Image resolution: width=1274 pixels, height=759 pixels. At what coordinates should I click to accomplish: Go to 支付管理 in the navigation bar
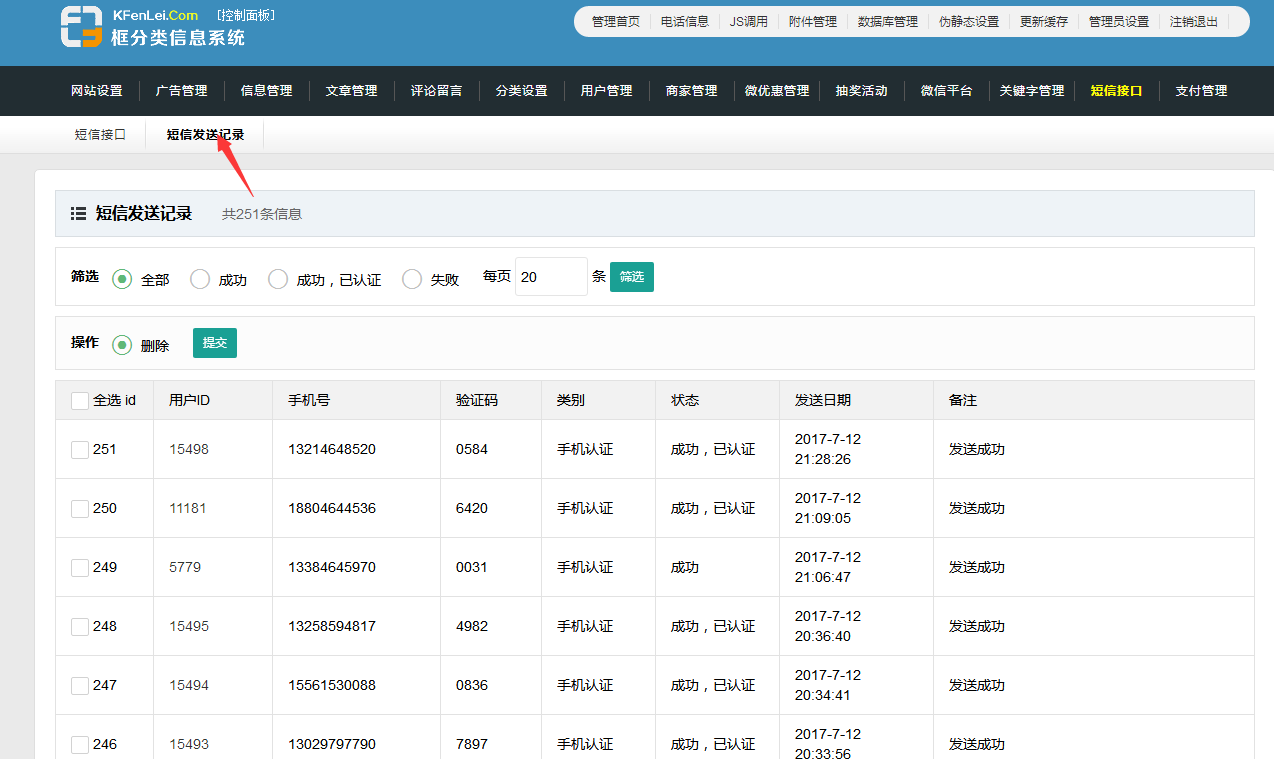click(x=1201, y=91)
